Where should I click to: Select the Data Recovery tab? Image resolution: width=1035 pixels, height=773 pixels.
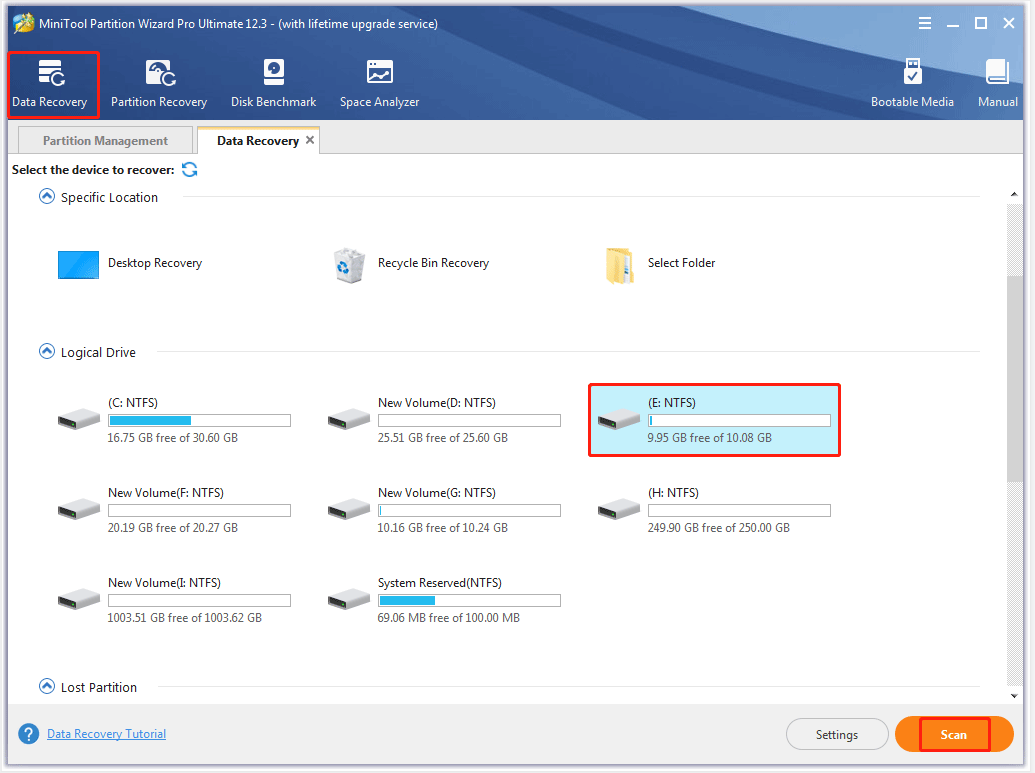pyautogui.click(x=258, y=141)
